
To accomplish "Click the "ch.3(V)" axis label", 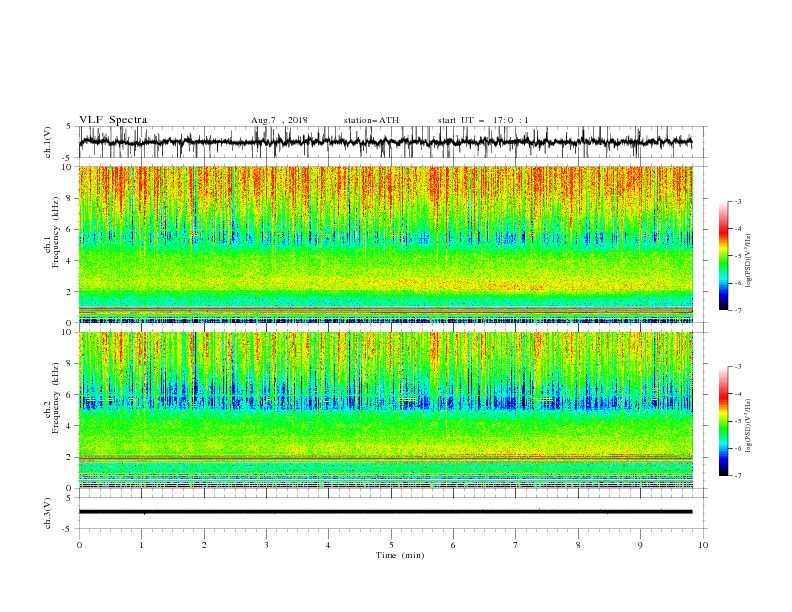I will (x=48, y=513).
